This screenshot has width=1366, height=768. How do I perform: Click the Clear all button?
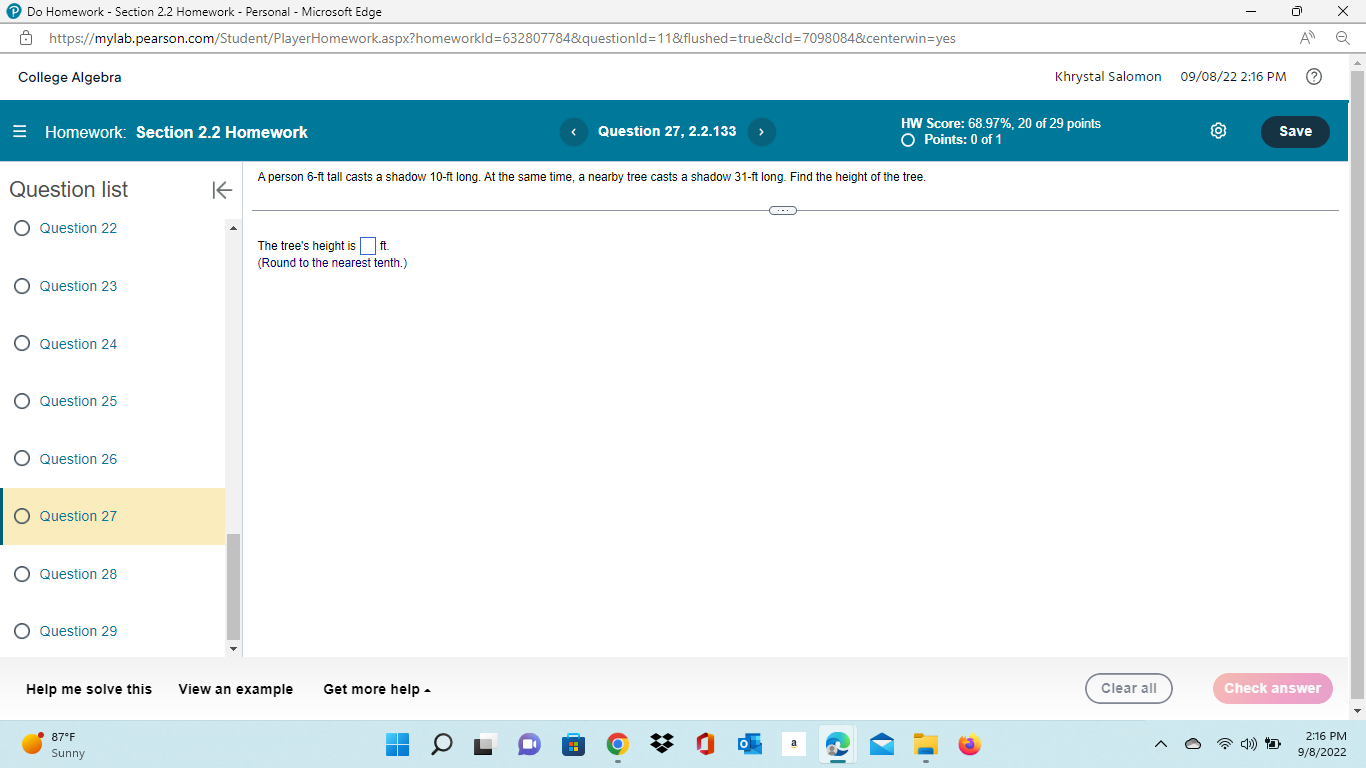point(1129,688)
